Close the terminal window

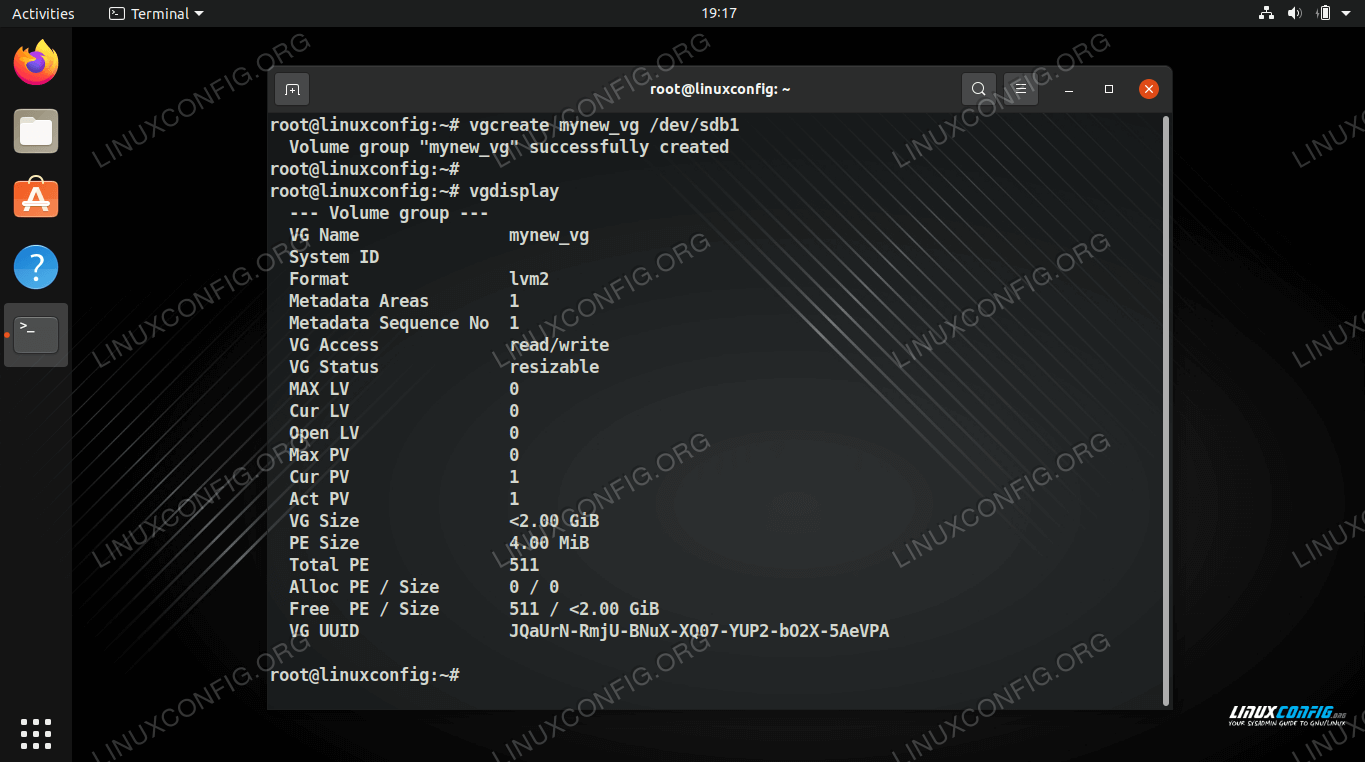1149,89
